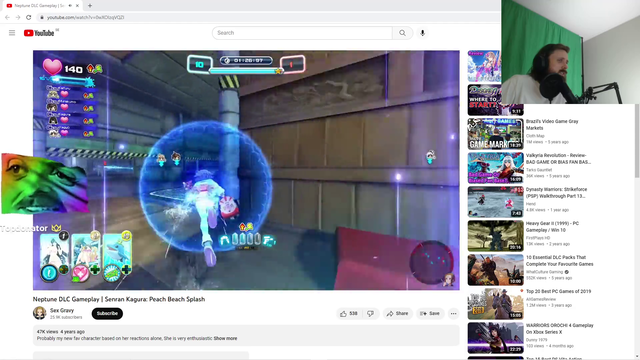Mute the tab via speaker icon
The height and width of the screenshot is (360, 640).
[x=70, y=6]
